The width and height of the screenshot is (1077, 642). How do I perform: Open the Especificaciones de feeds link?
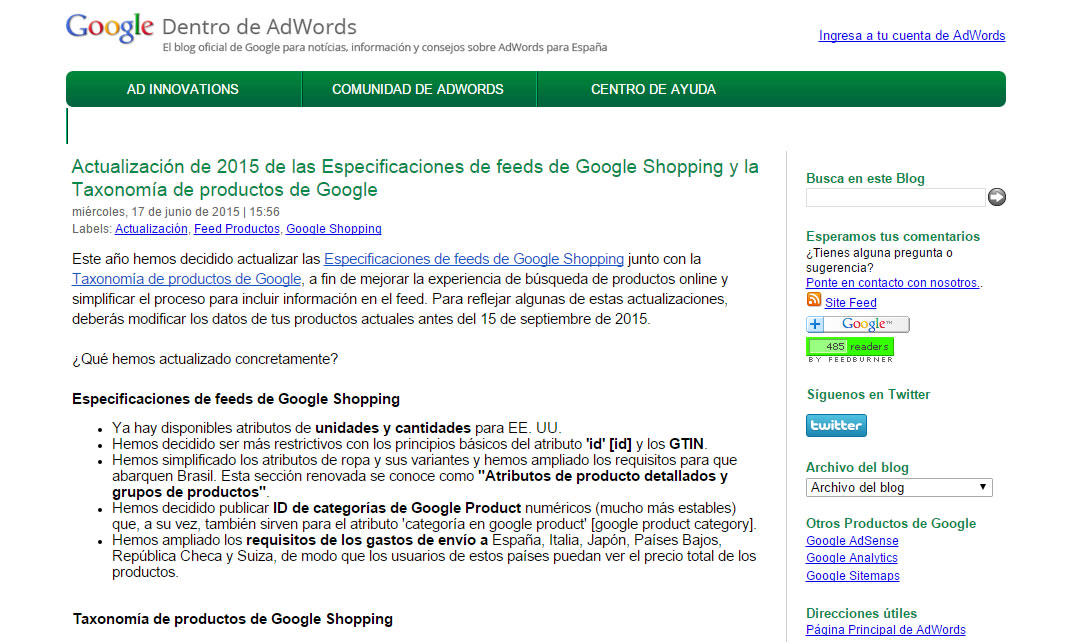pos(473,258)
